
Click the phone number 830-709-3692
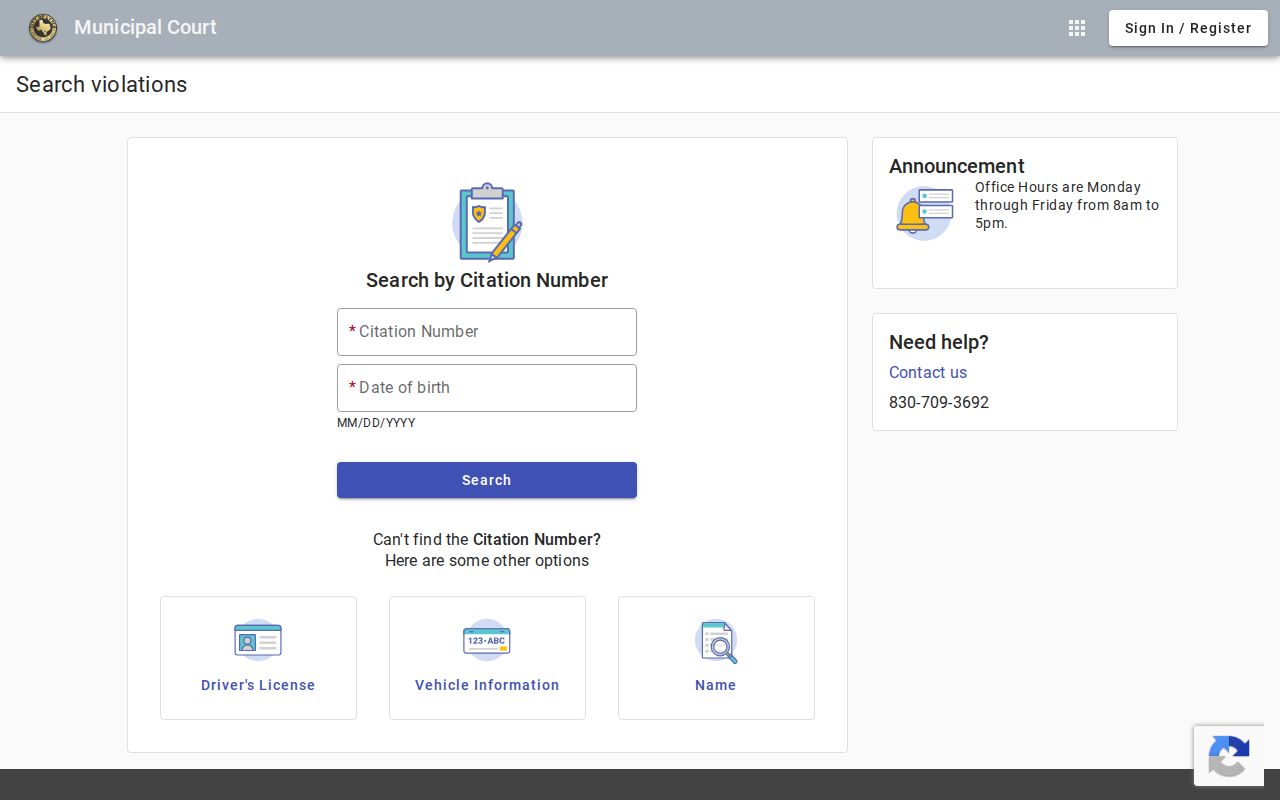pos(939,402)
